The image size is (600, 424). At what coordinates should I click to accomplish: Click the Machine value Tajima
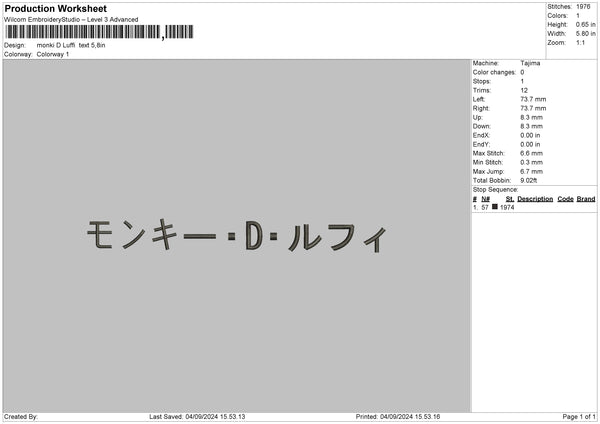530,63
